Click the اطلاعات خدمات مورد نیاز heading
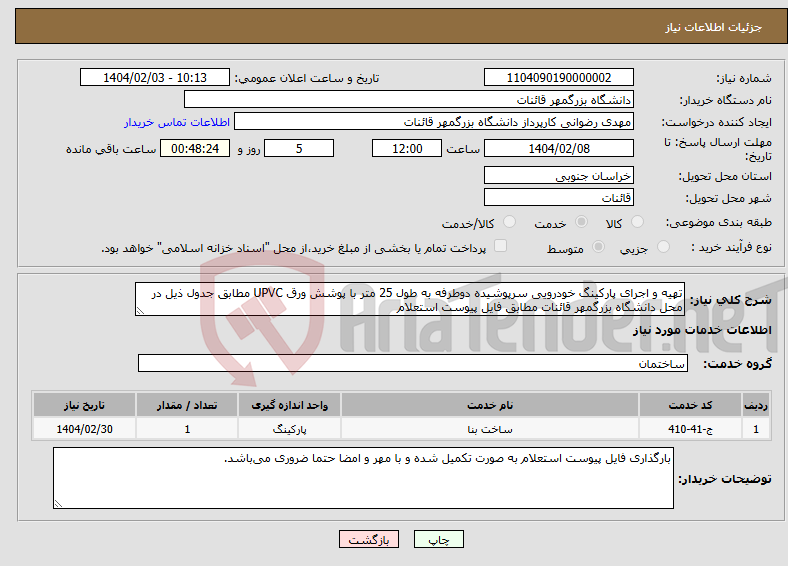 tap(702, 330)
